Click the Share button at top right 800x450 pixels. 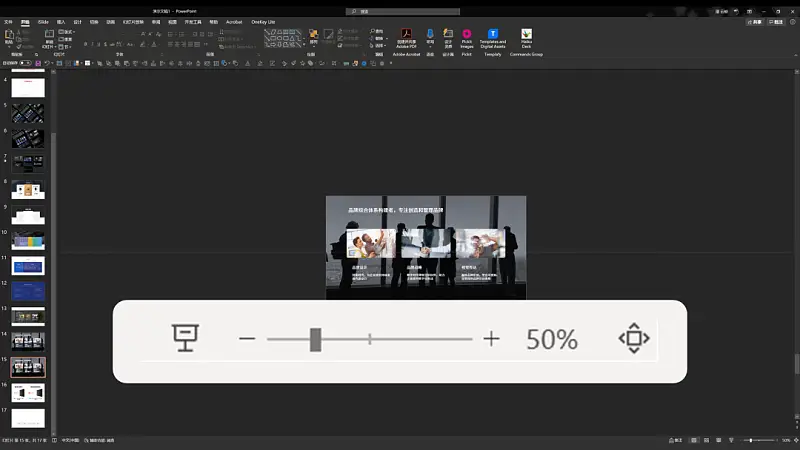click(755, 22)
